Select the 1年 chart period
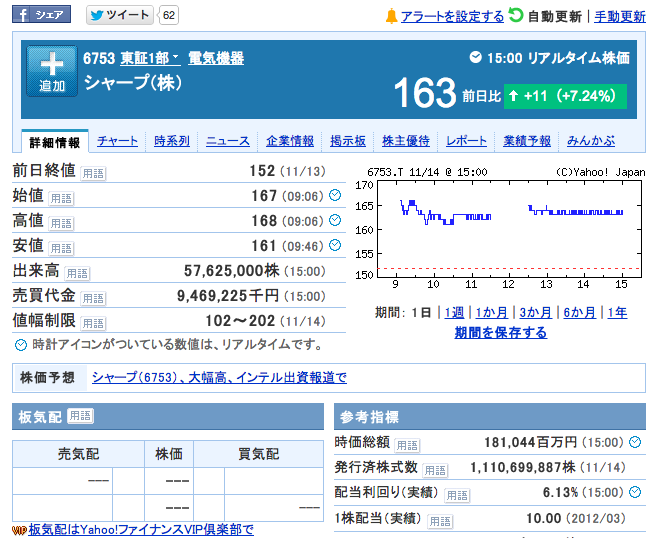 617,313
